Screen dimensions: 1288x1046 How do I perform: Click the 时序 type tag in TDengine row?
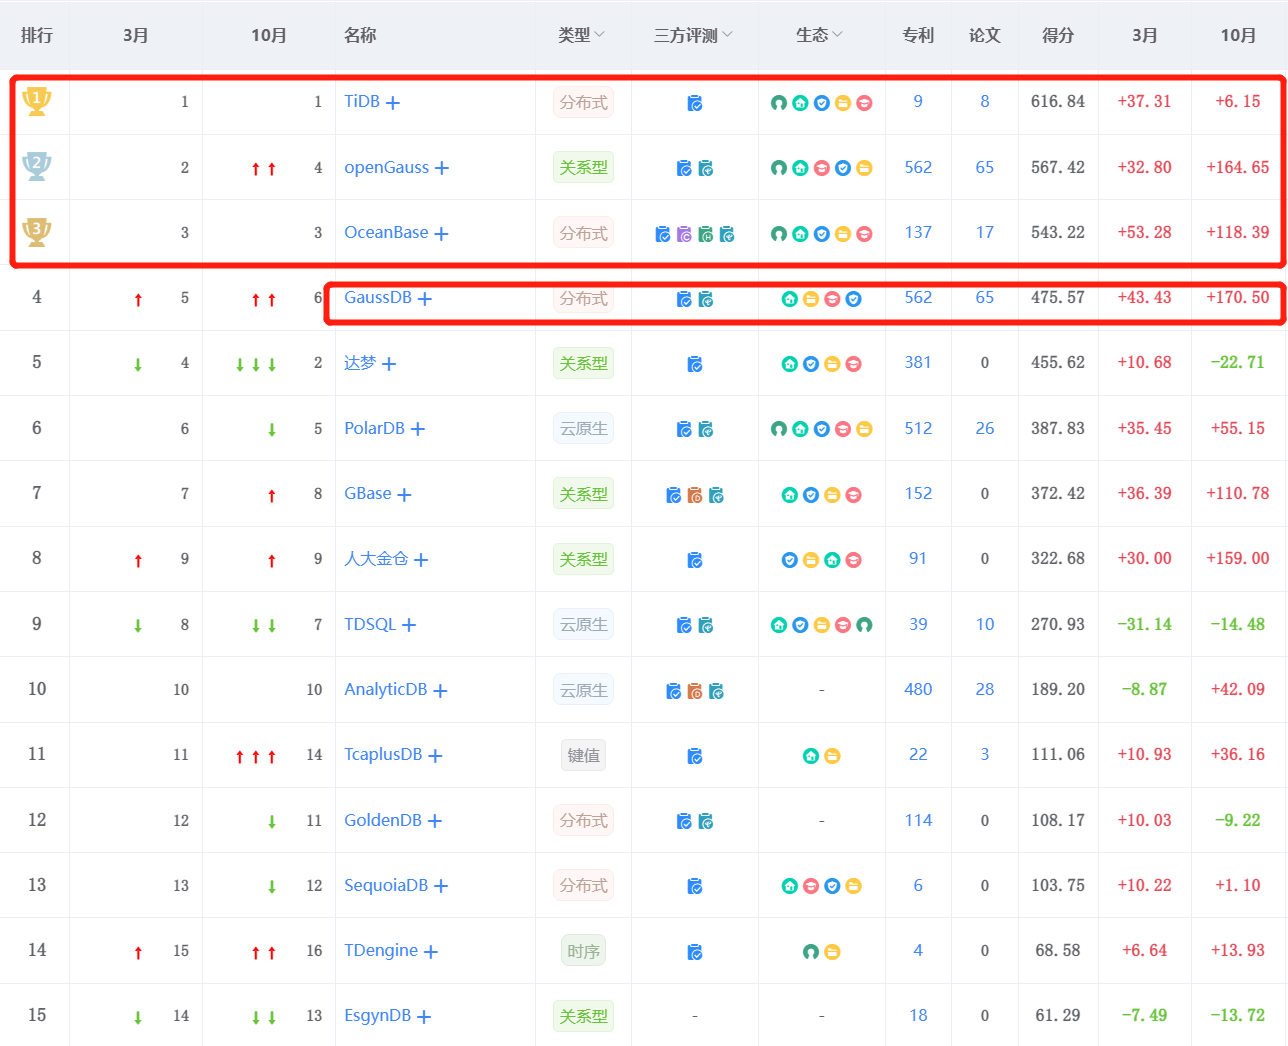[584, 952]
